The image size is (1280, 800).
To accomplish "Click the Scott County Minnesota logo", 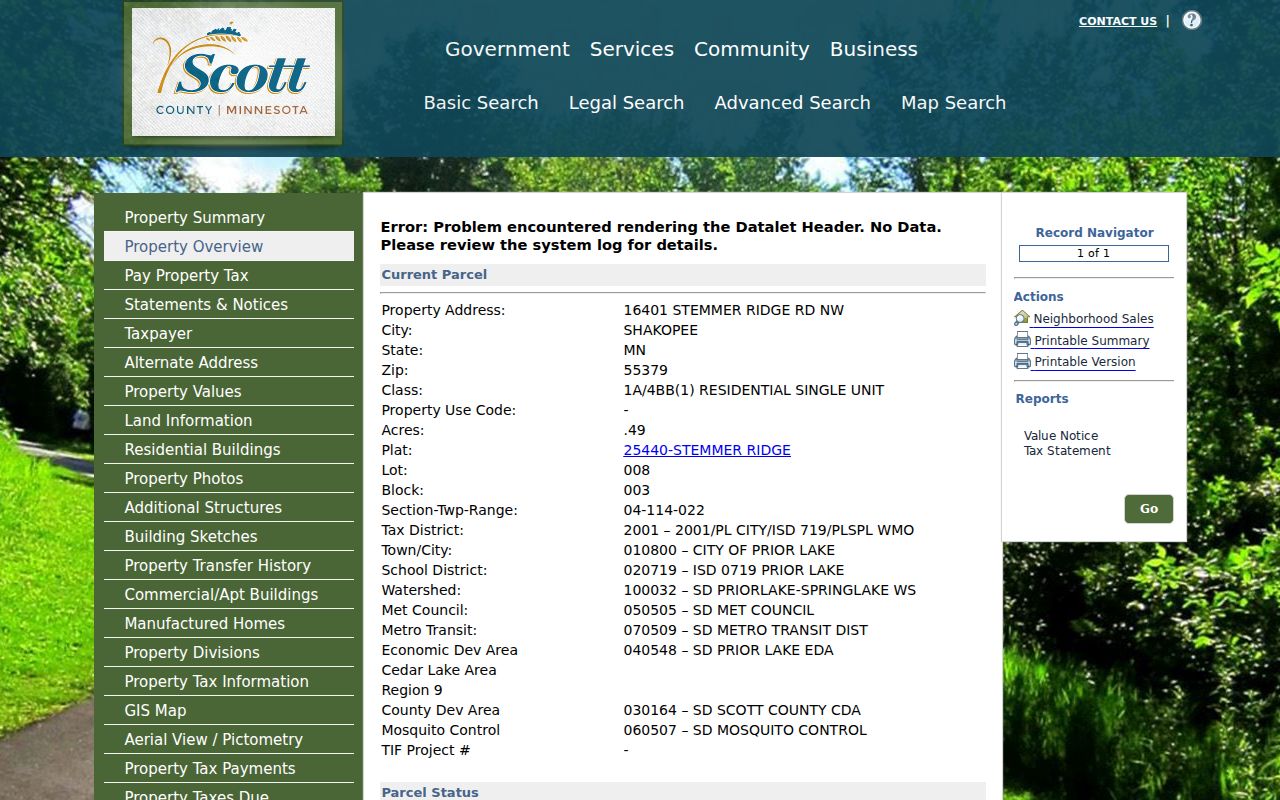I will pos(233,73).
